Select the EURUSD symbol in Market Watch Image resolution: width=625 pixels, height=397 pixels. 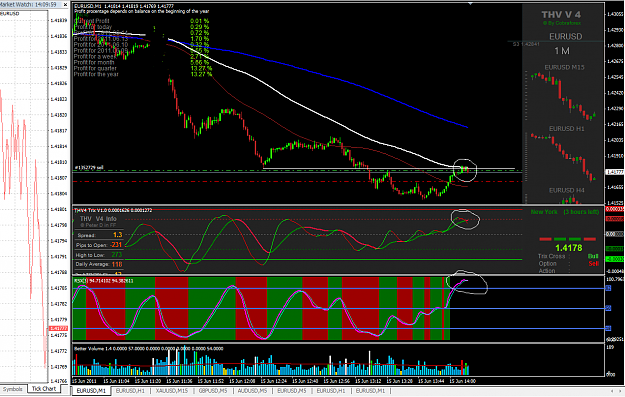point(10,13)
